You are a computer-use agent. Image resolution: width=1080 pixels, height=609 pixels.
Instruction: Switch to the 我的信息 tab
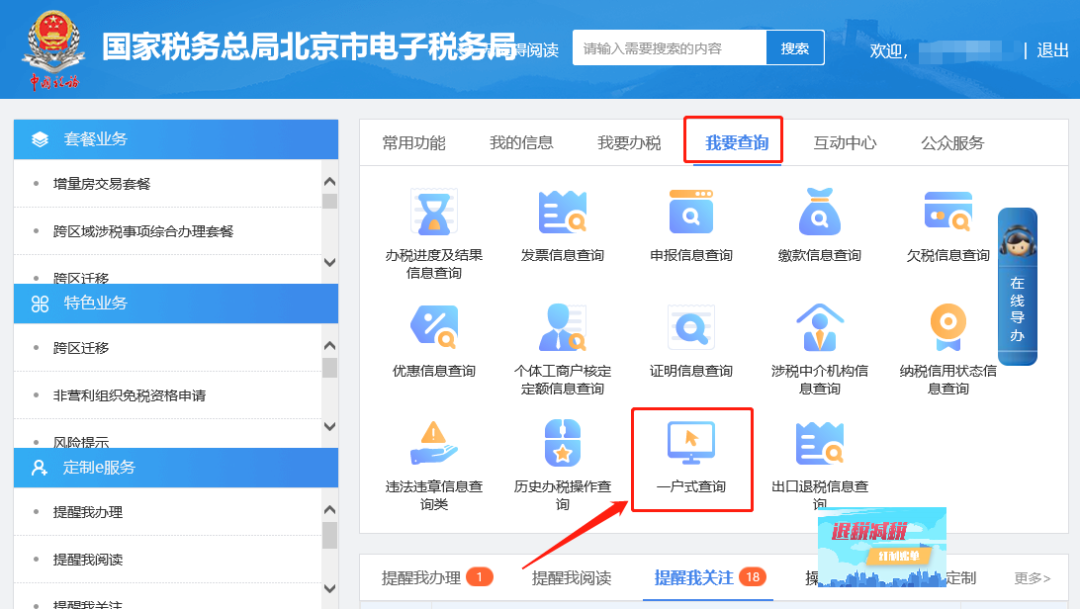pyautogui.click(x=521, y=143)
